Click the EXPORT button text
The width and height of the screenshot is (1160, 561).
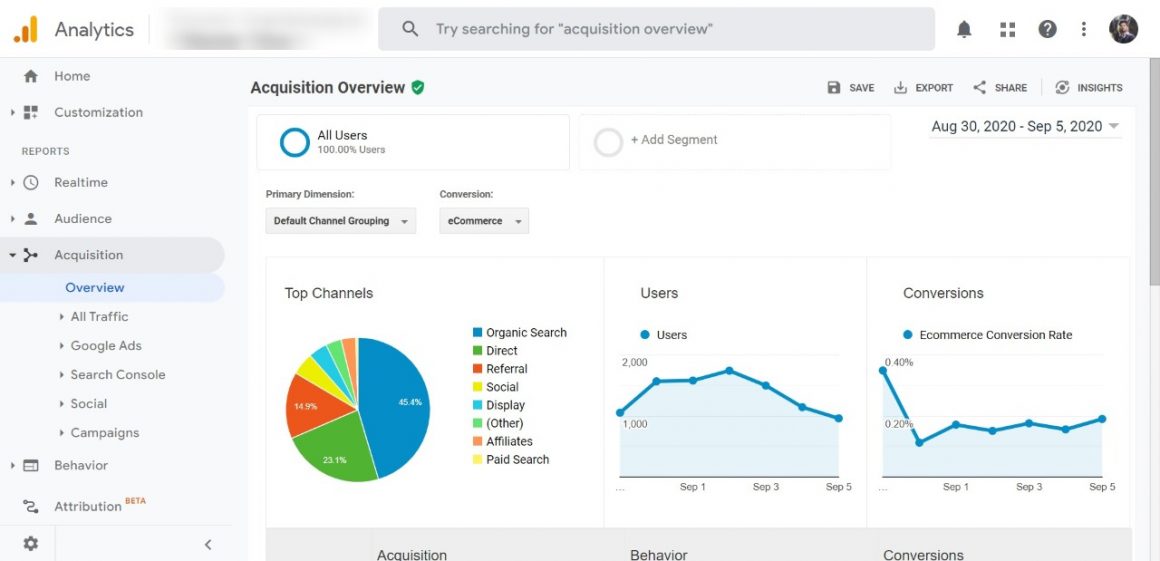coord(934,88)
